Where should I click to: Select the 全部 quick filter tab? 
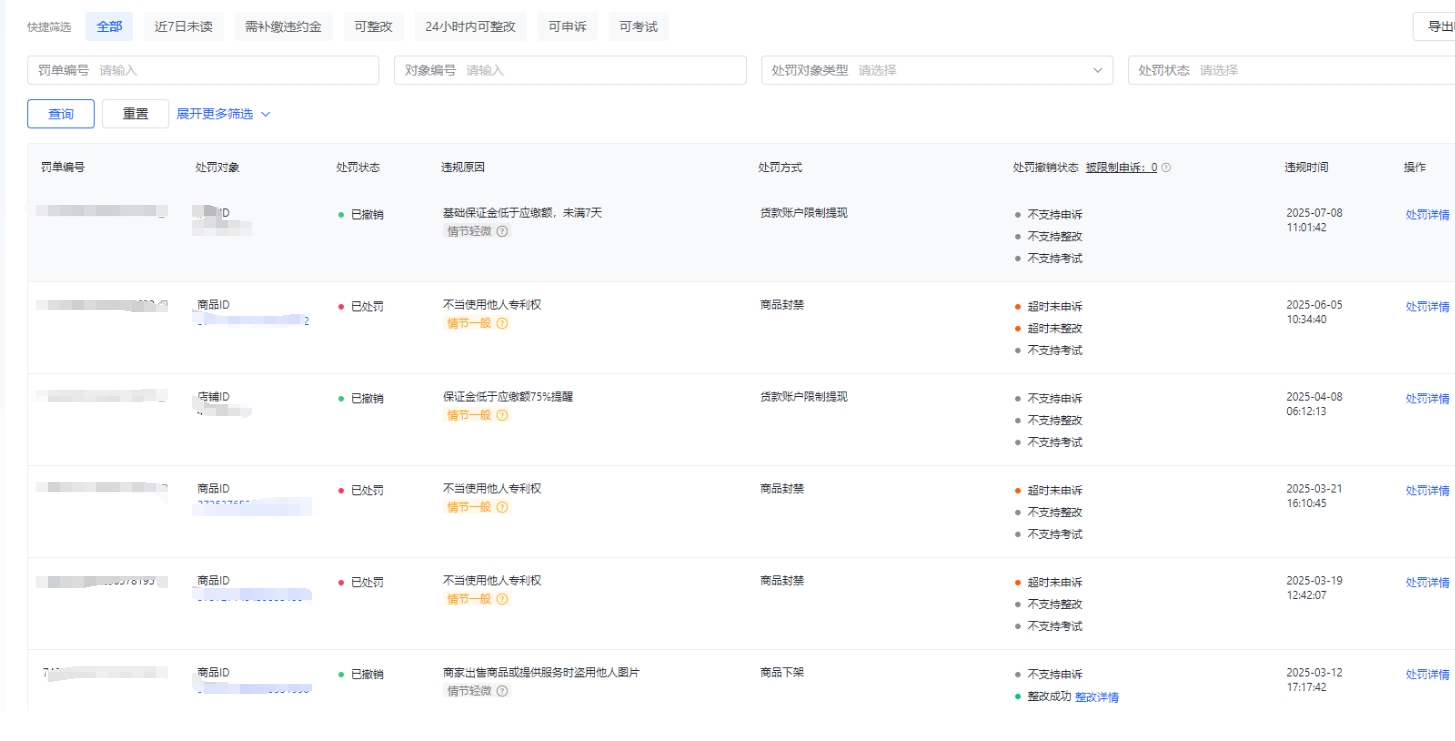click(x=109, y=27)
